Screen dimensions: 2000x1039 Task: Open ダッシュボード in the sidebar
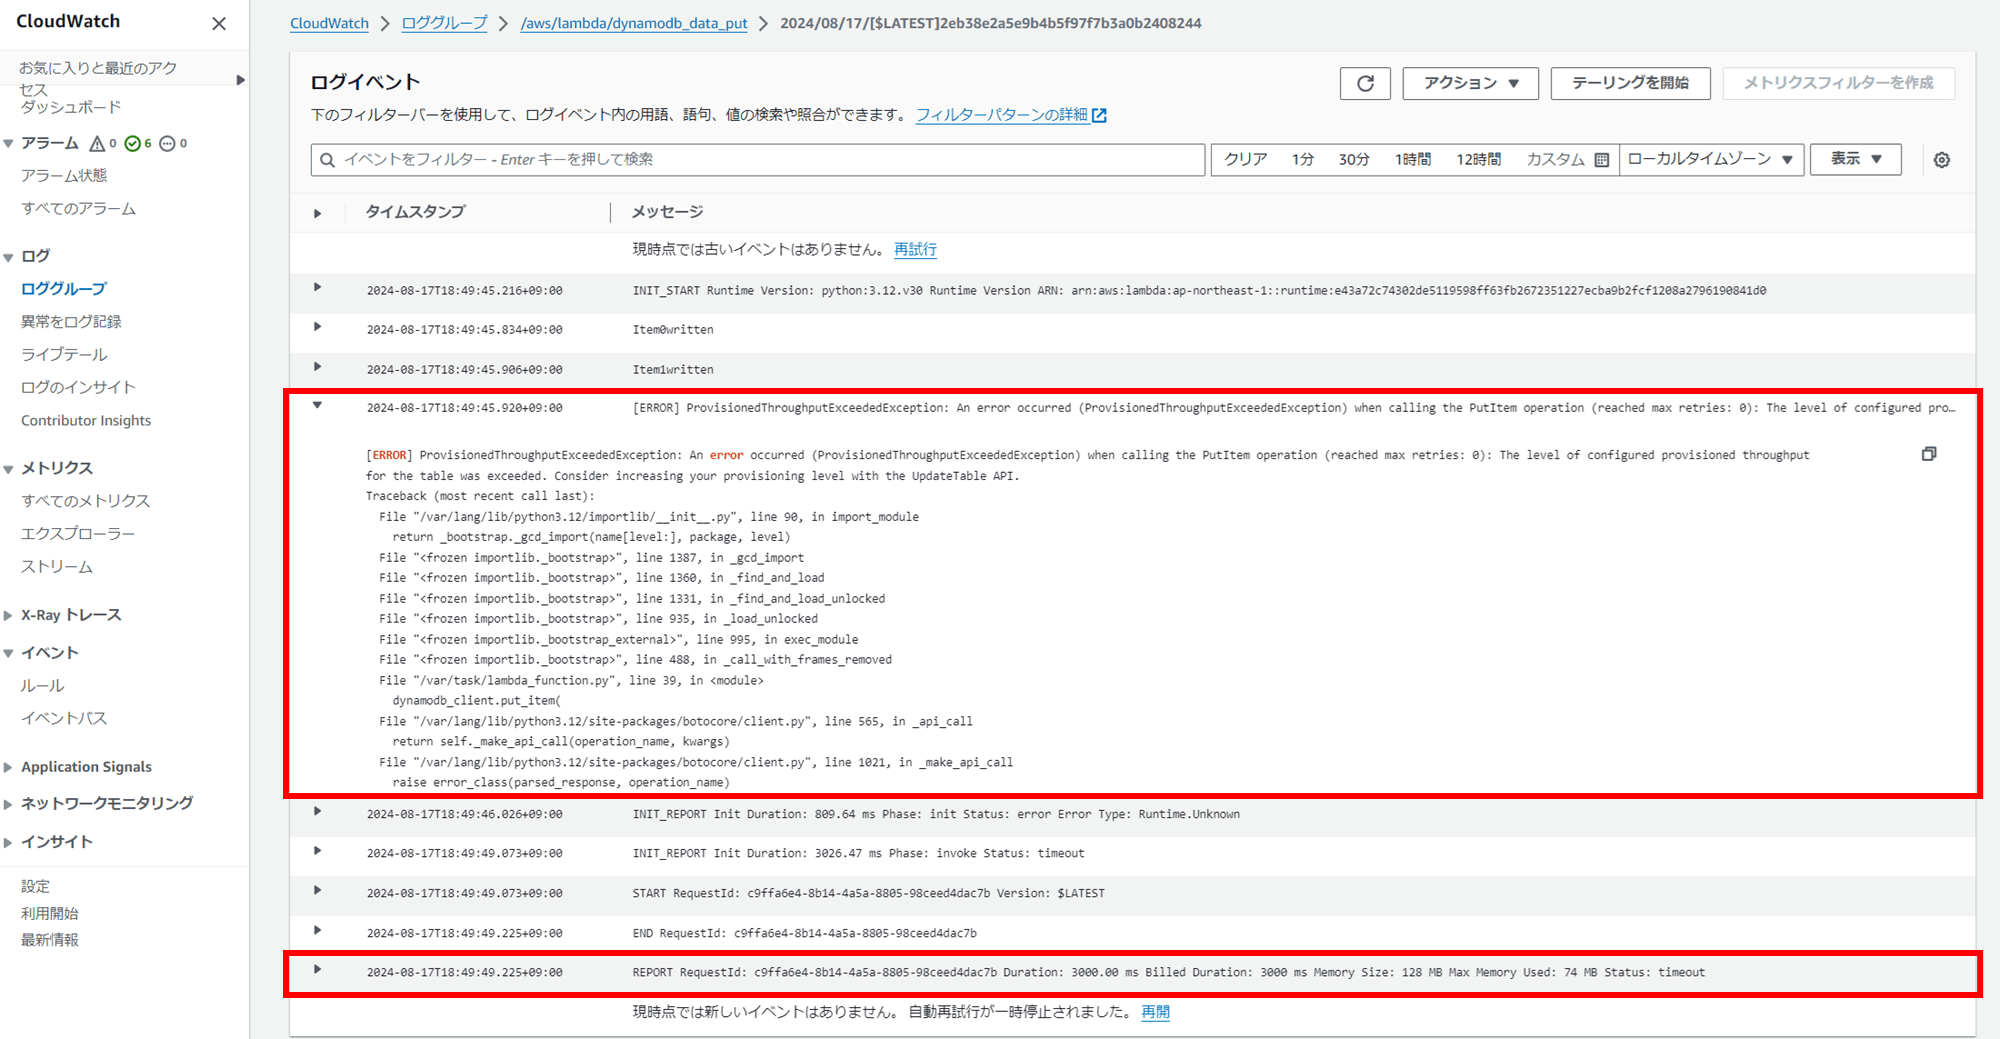click(x=71, y=107)
